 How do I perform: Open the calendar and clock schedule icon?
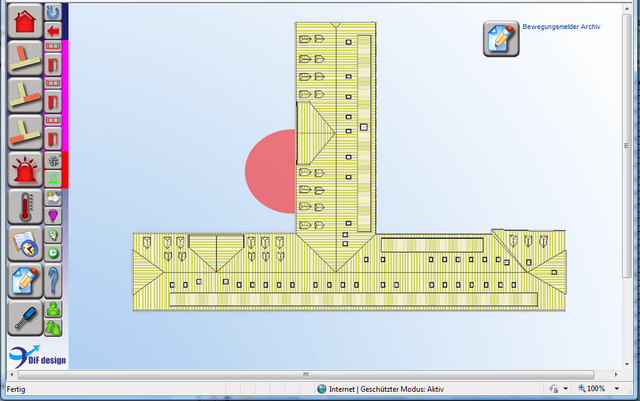(x=24, y=244)
